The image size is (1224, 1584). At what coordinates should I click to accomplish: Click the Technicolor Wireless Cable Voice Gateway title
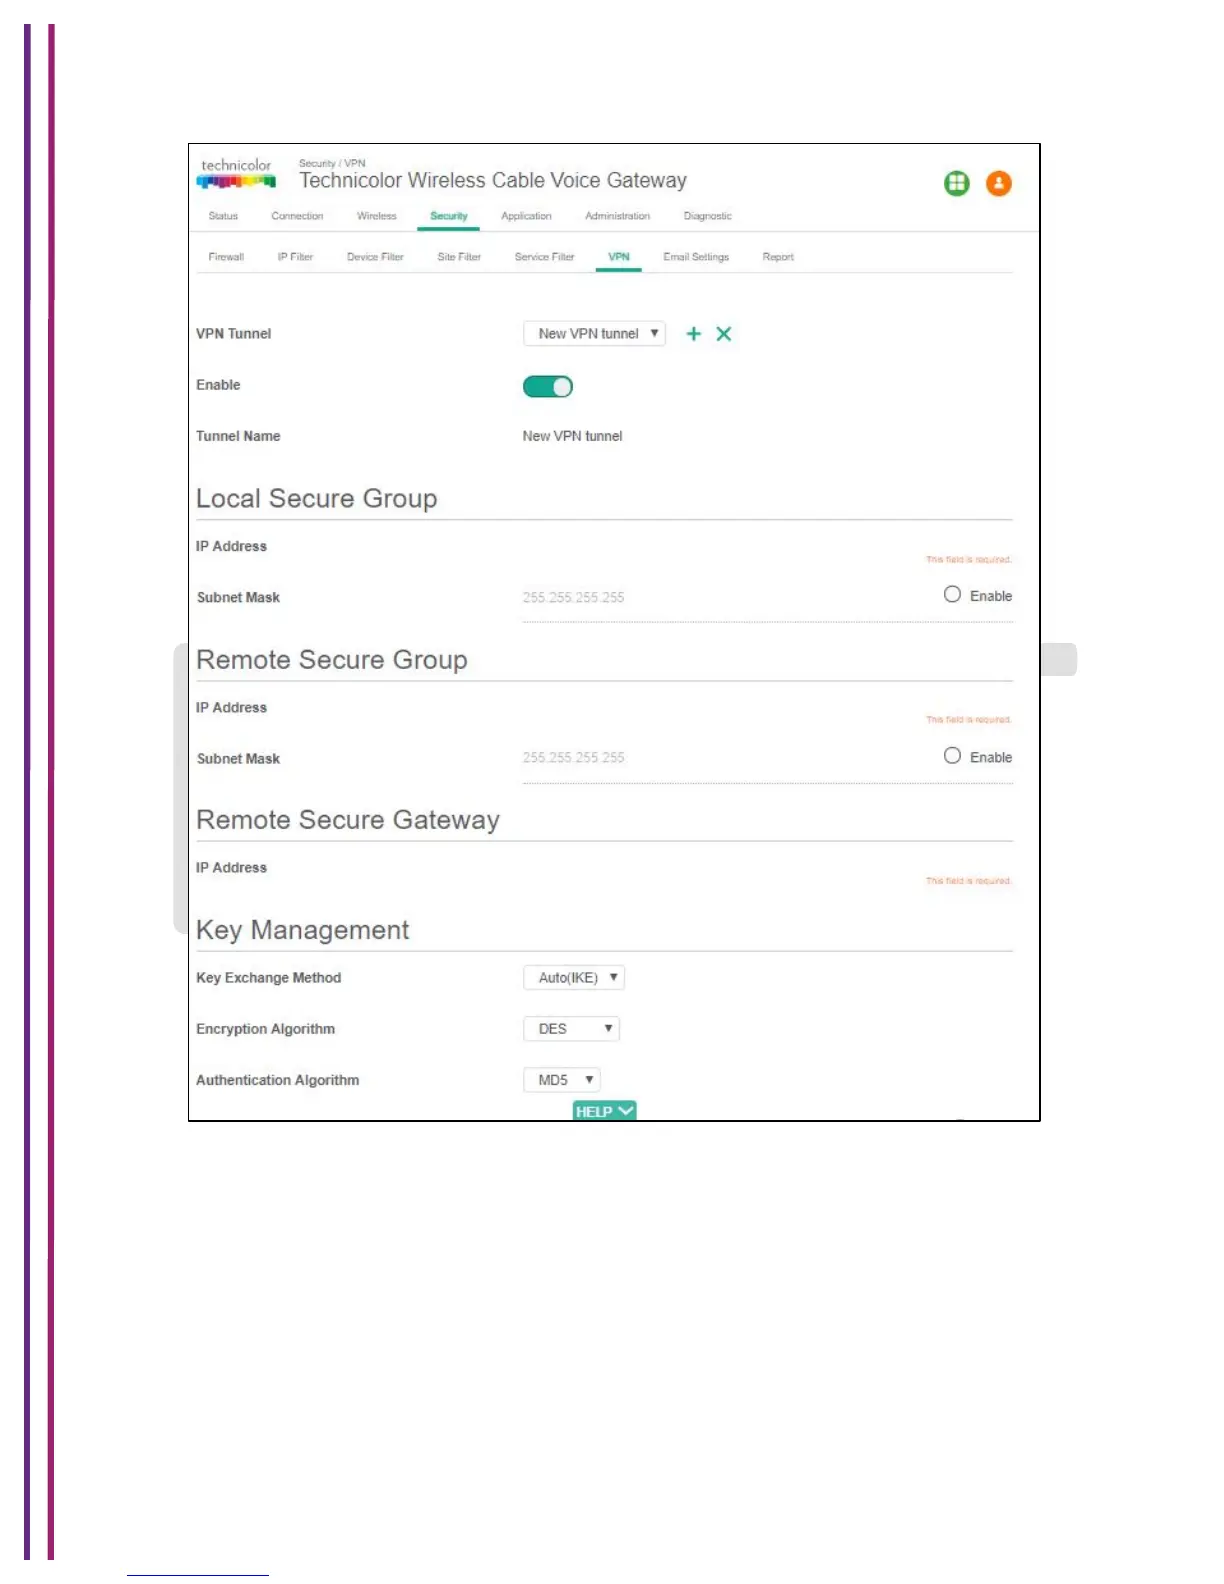(x=493, y=181)
